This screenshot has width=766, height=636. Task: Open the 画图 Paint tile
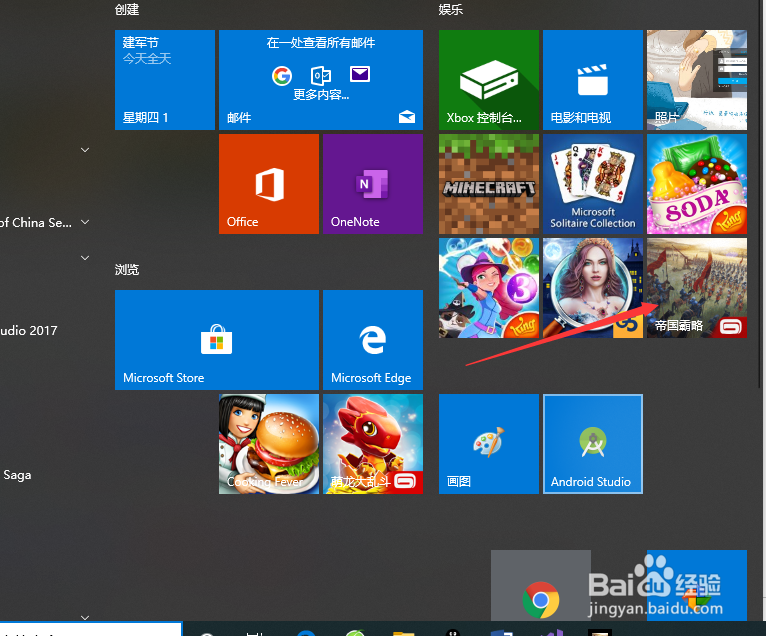pyautogui.click(x=489, y=444)
